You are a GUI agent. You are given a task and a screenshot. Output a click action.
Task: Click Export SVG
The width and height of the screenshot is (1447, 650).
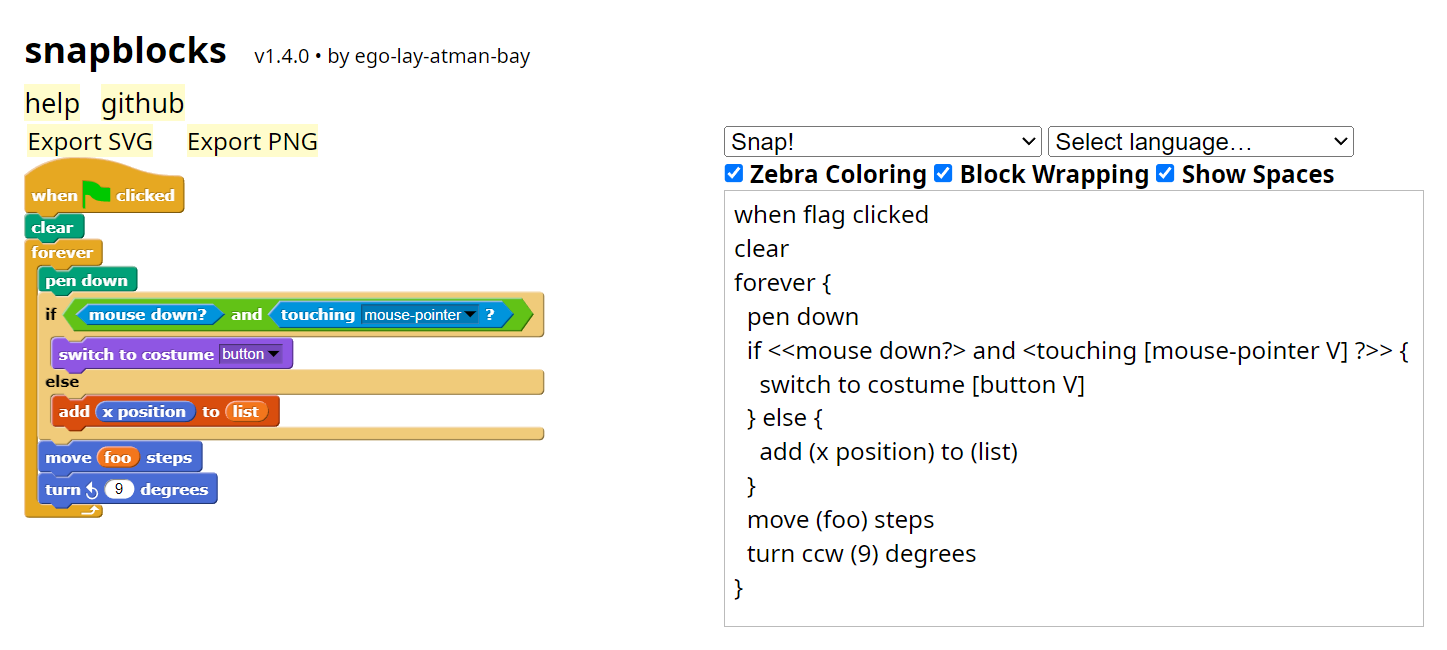(x=90, y=142)
